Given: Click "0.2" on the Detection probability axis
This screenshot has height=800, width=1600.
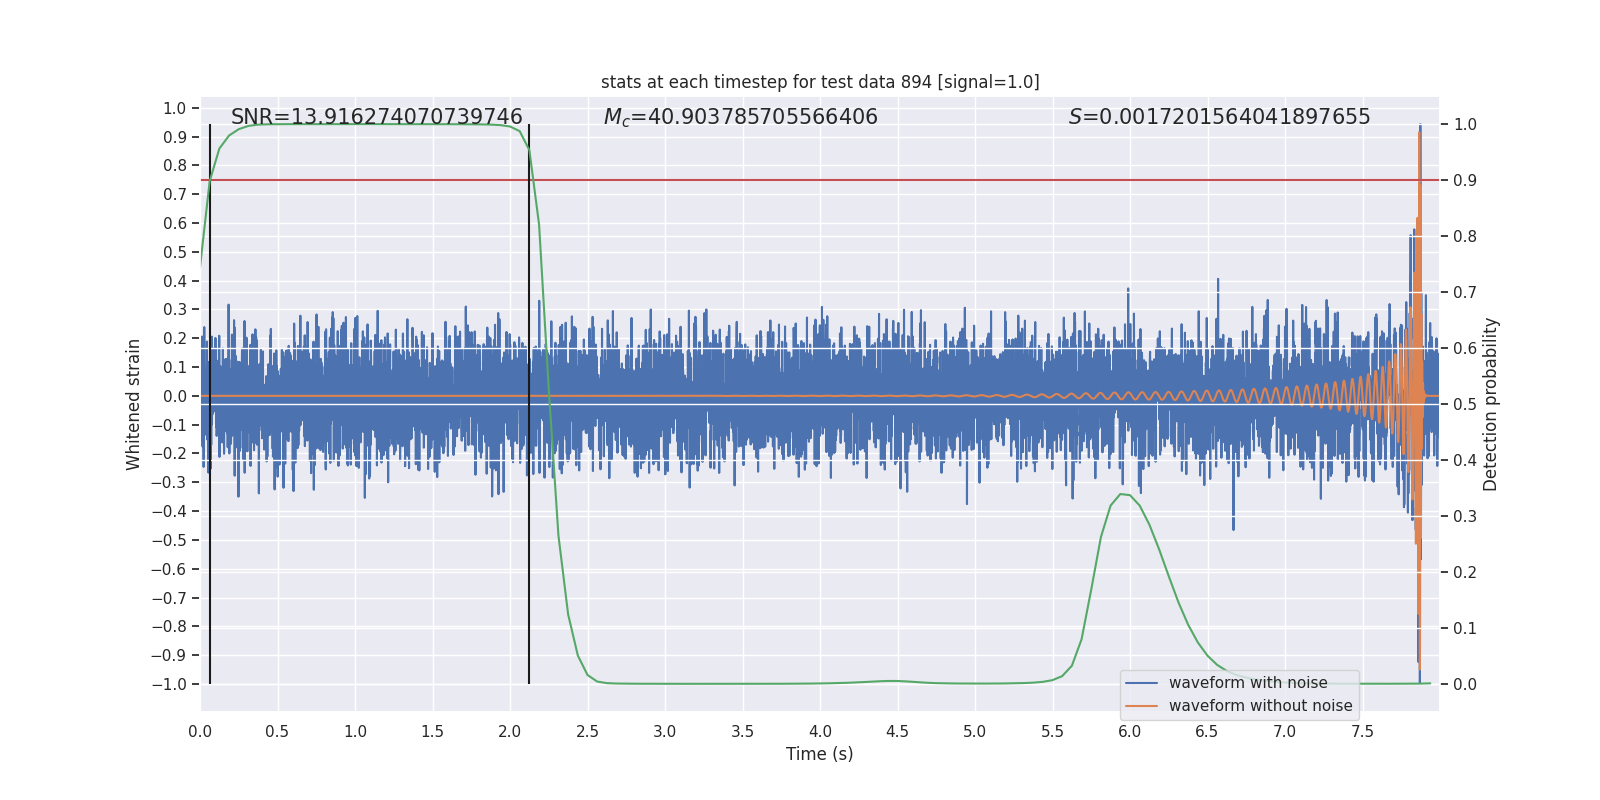Looking at the screenshot, I should point(1465,573).
